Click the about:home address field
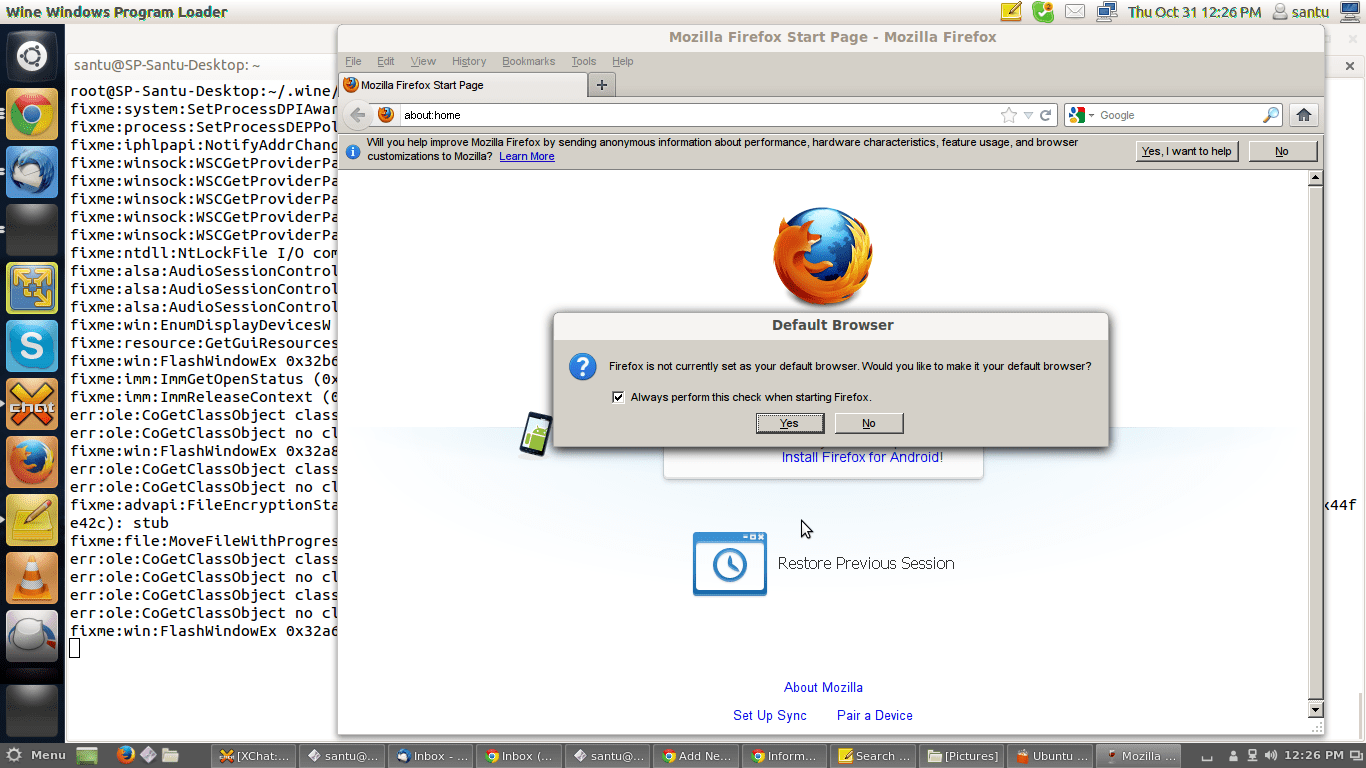 coord(698,115)
